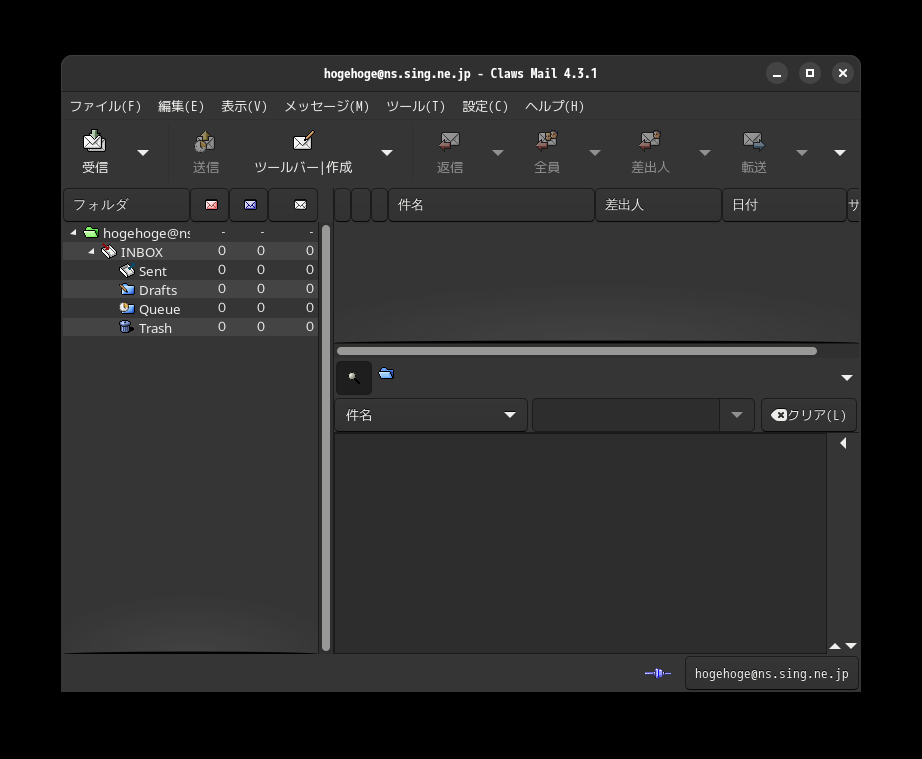
Task: Click the message list horizontal scrollbar
Action: click(576, 351)
